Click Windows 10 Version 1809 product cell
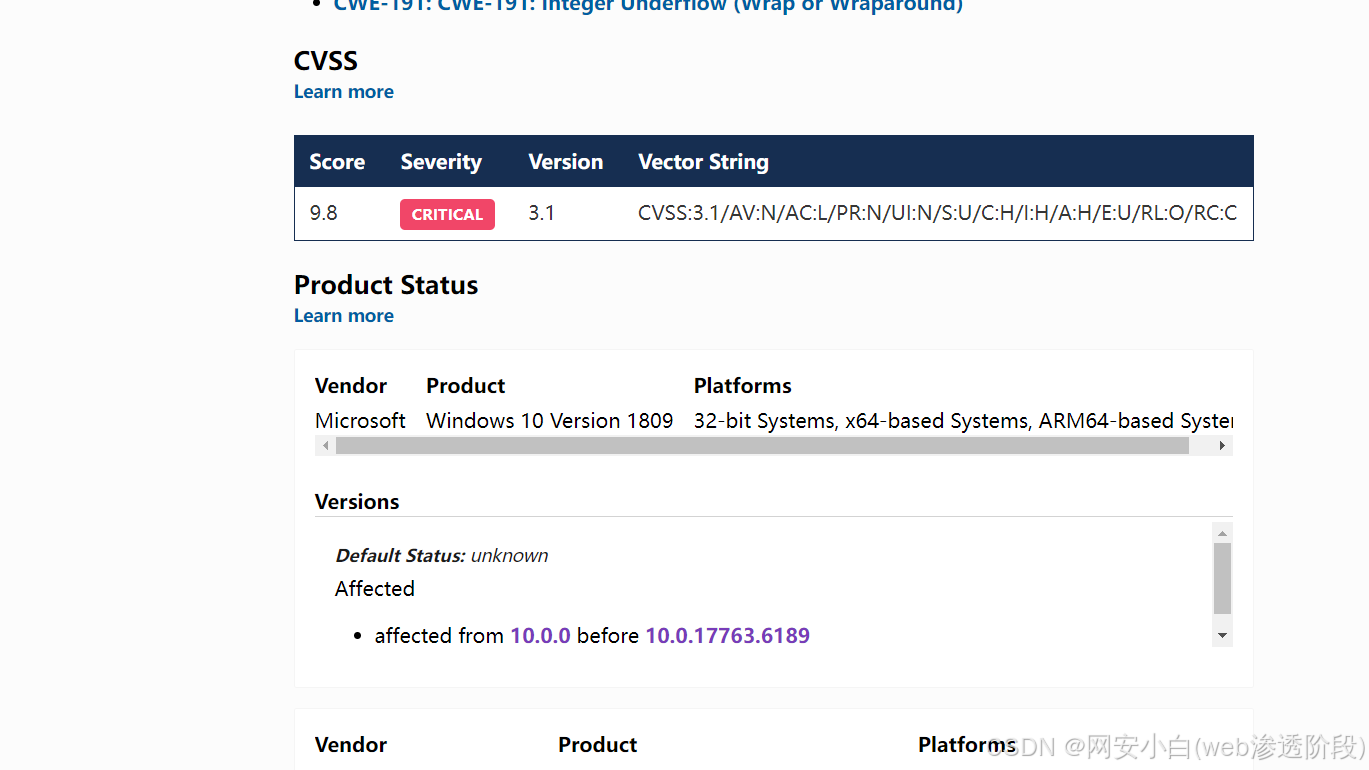Screen dimensions: 1369x770 point(550,421)
